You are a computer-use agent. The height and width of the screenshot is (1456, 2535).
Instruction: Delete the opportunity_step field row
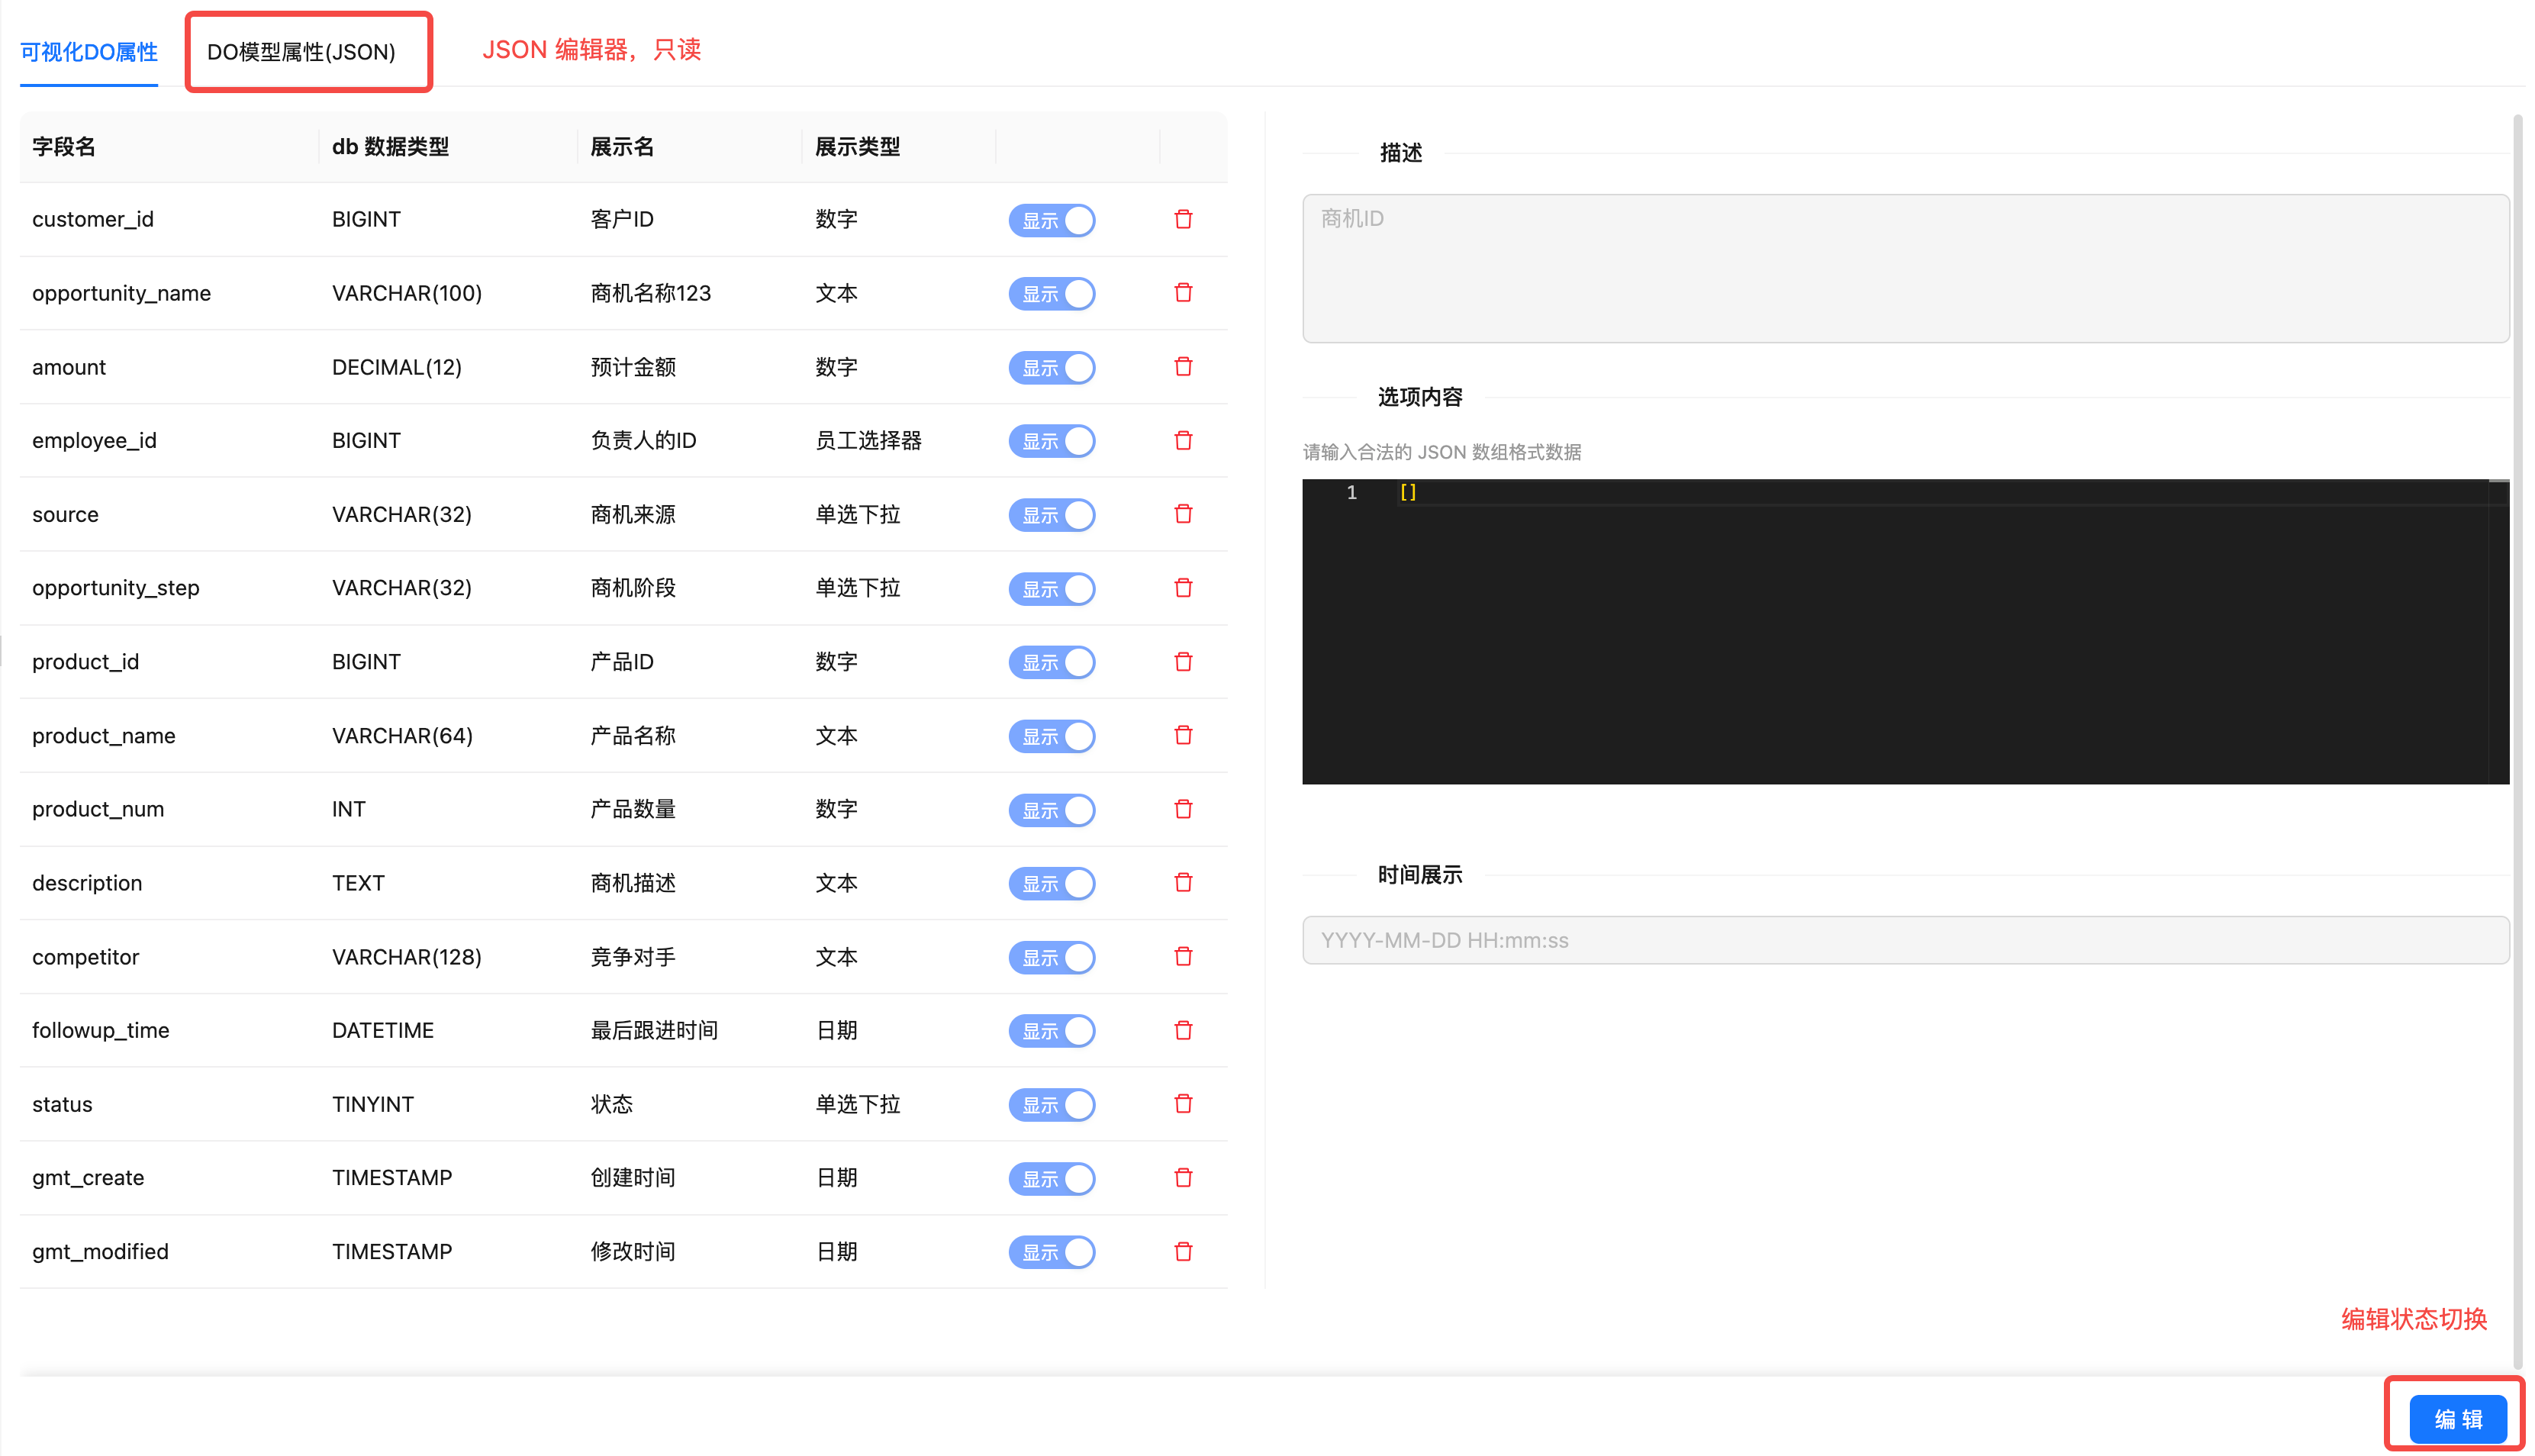click(1183, 588)
